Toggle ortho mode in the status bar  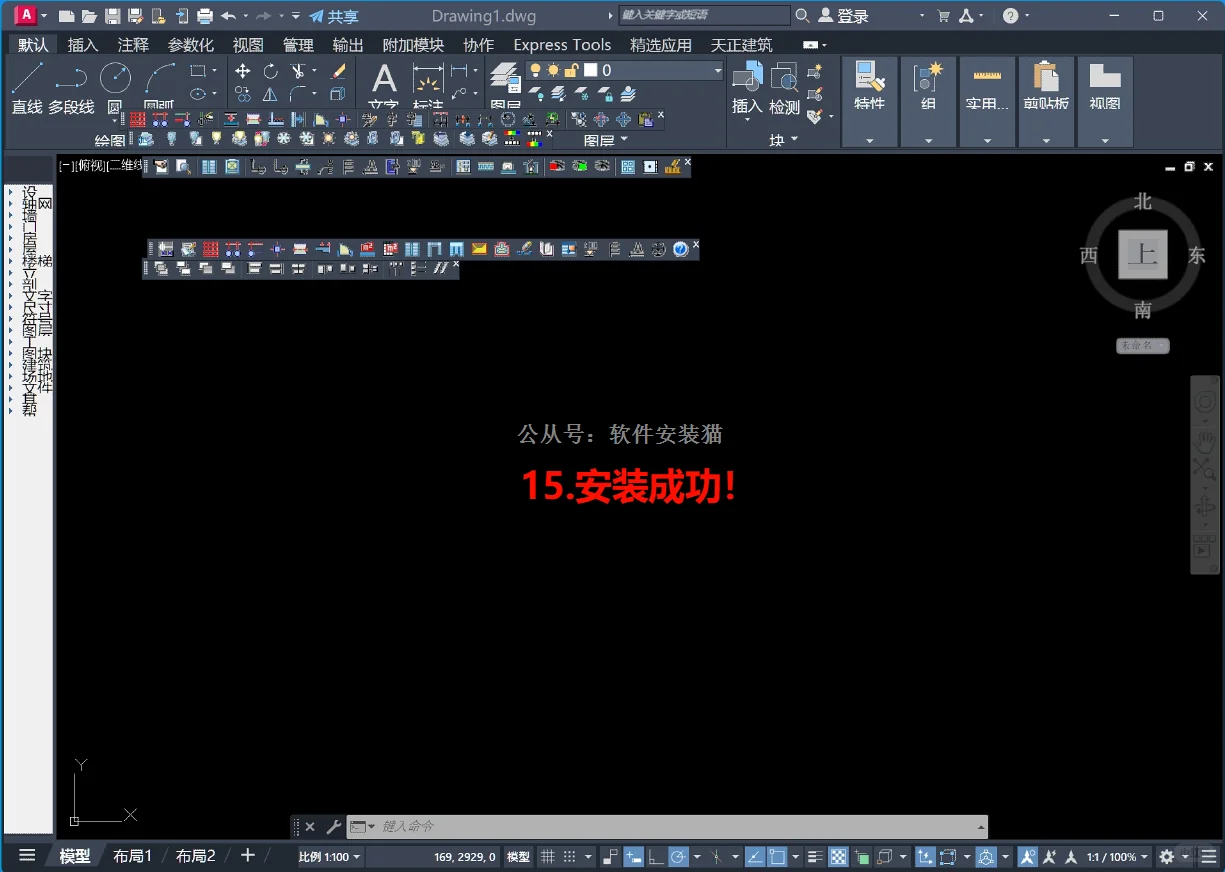656,856
